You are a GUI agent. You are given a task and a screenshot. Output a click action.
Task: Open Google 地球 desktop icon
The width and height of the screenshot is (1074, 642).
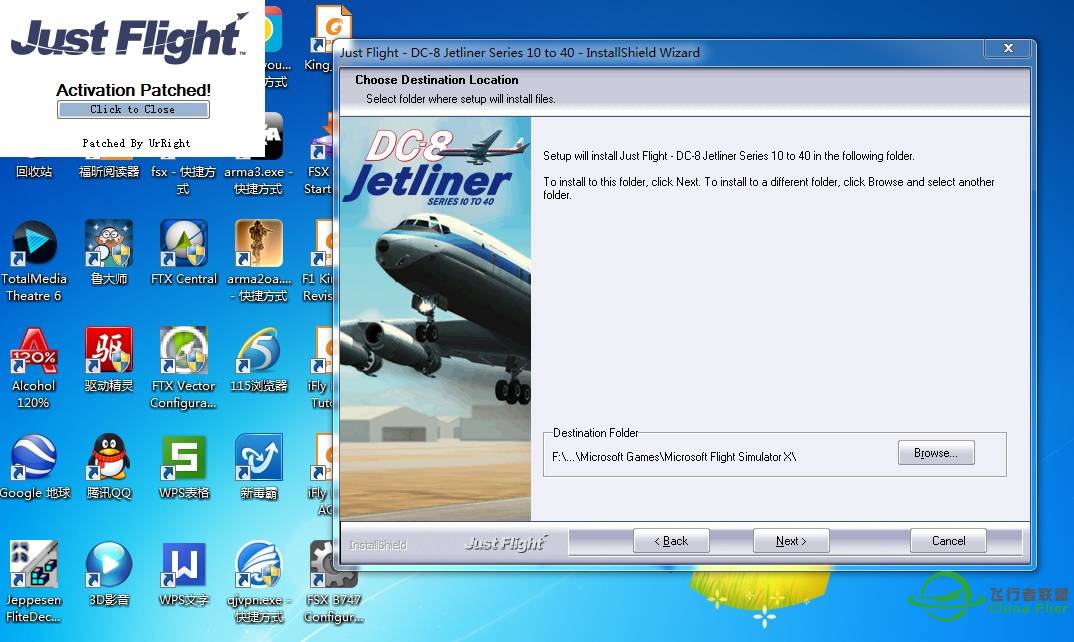coord(34,467)
